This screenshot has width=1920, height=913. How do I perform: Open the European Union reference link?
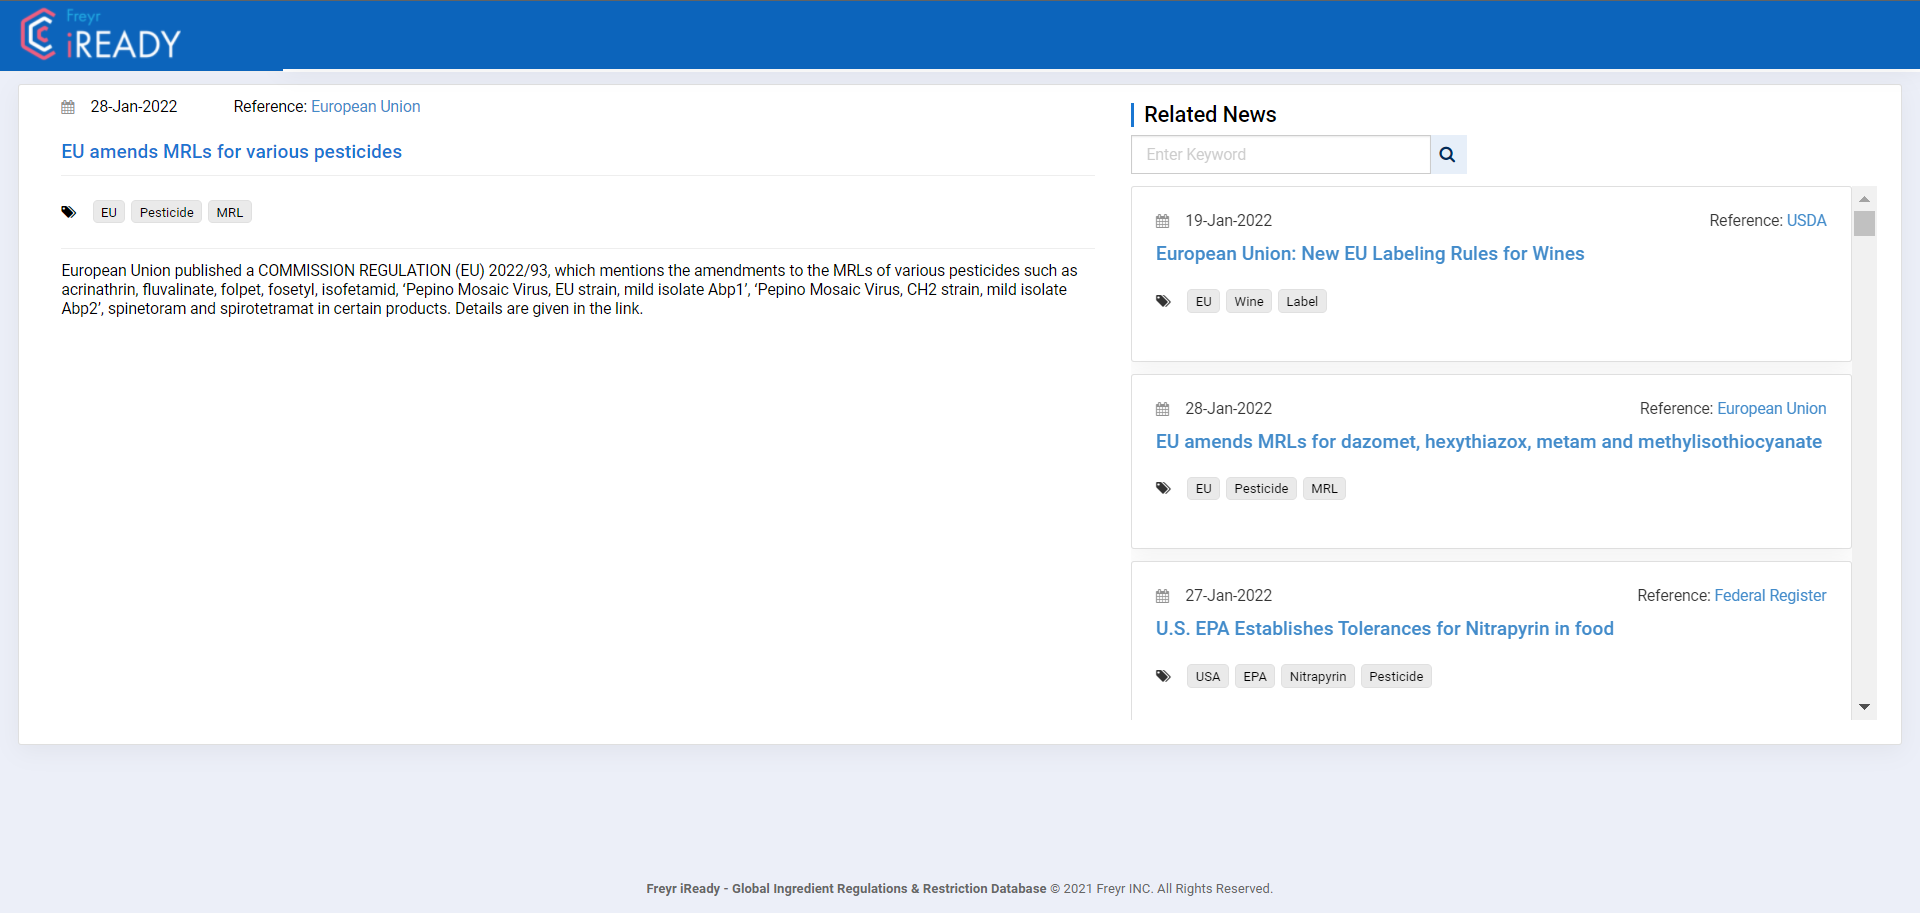[365, 106]
